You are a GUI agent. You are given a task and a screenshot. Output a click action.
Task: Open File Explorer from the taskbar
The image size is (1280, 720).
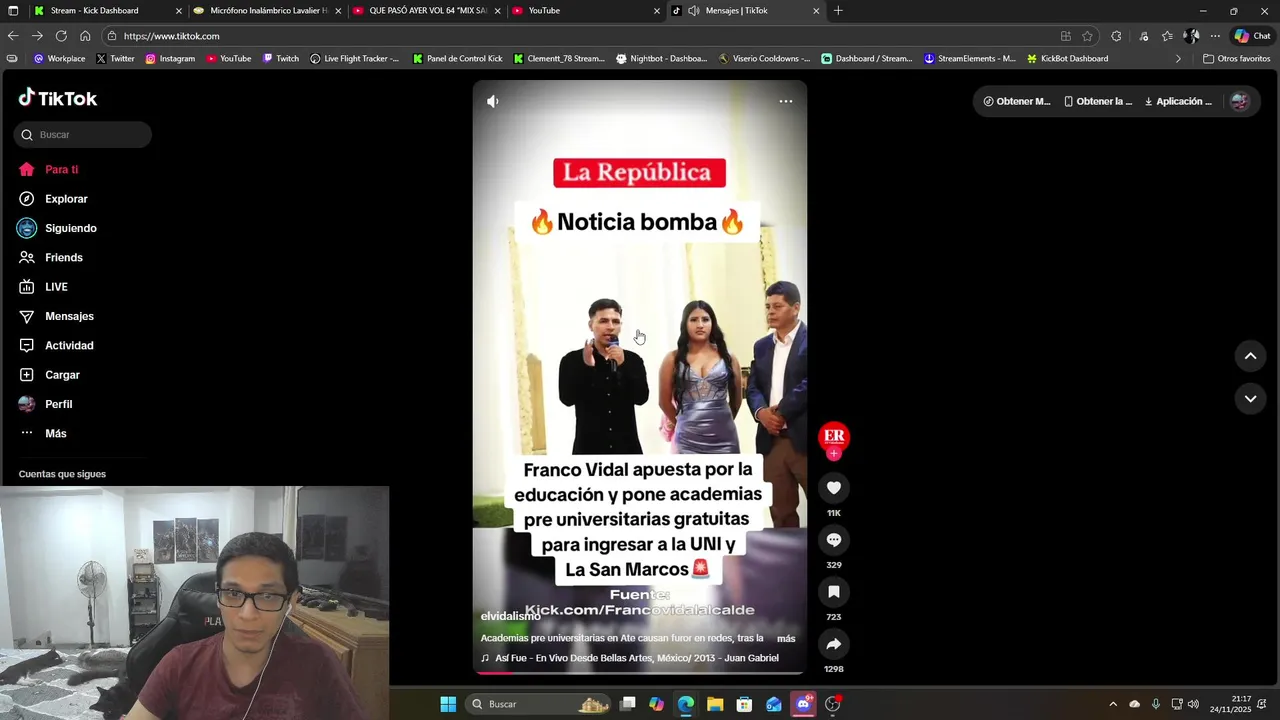(715, 704)
